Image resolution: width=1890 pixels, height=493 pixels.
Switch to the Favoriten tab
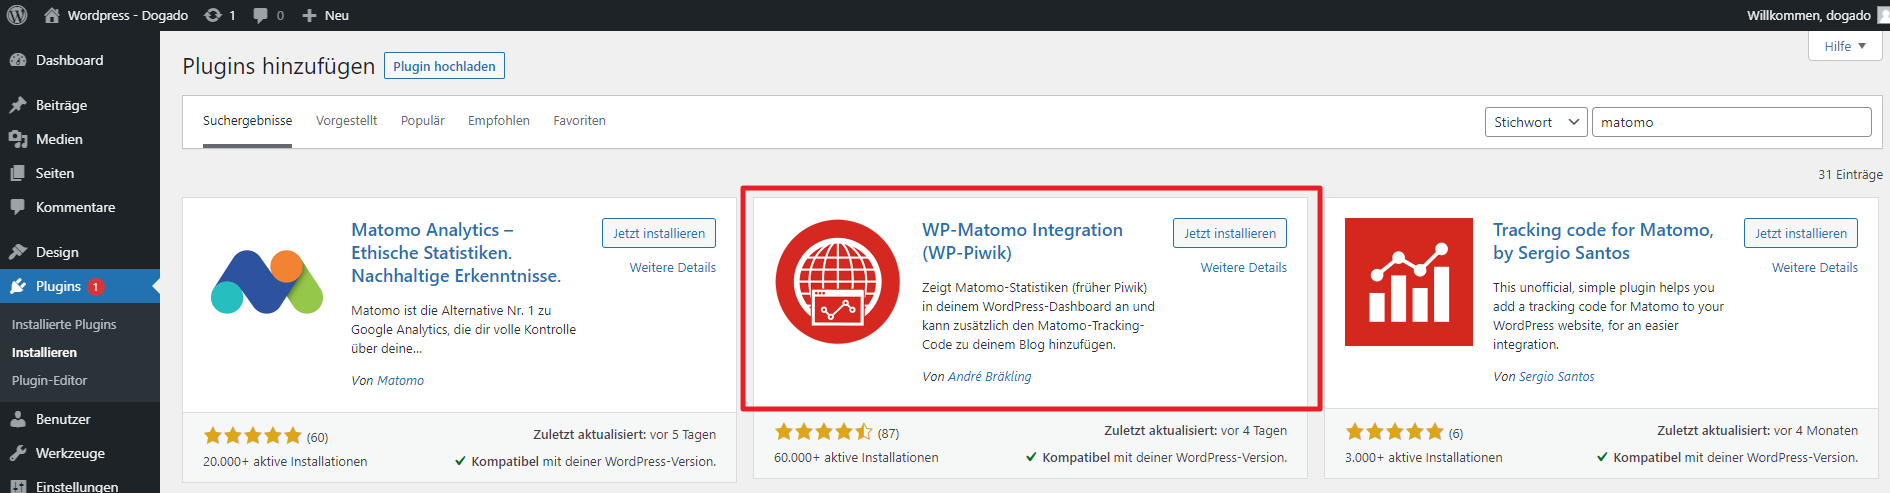tap(580, 121)
